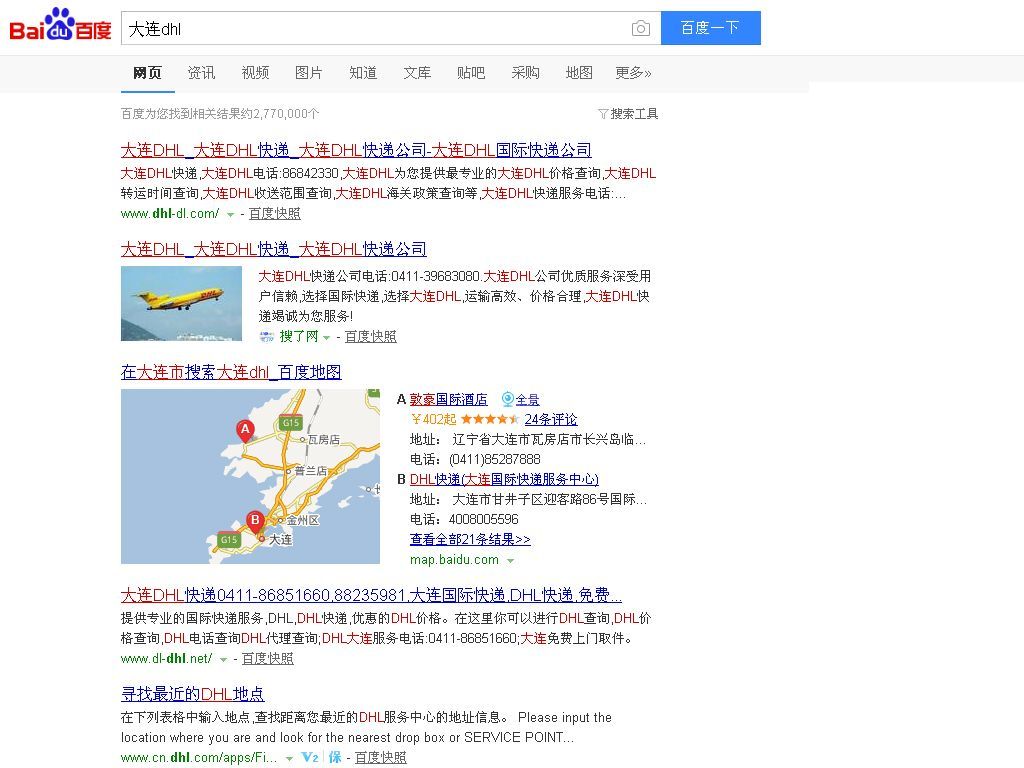1024x768 pixels.
Task: Open 百度快照 for www.dhl-dl.com result
Action: pos(275,214)
